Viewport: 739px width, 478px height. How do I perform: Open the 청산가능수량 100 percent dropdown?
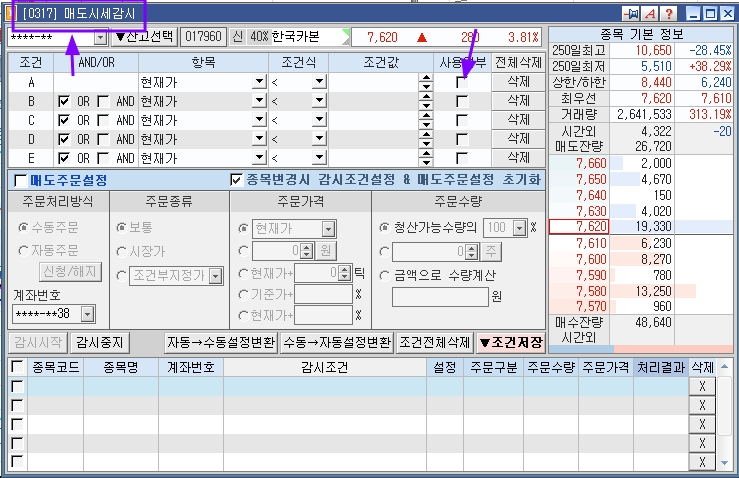pyautogui.click(x=519, y=228)
